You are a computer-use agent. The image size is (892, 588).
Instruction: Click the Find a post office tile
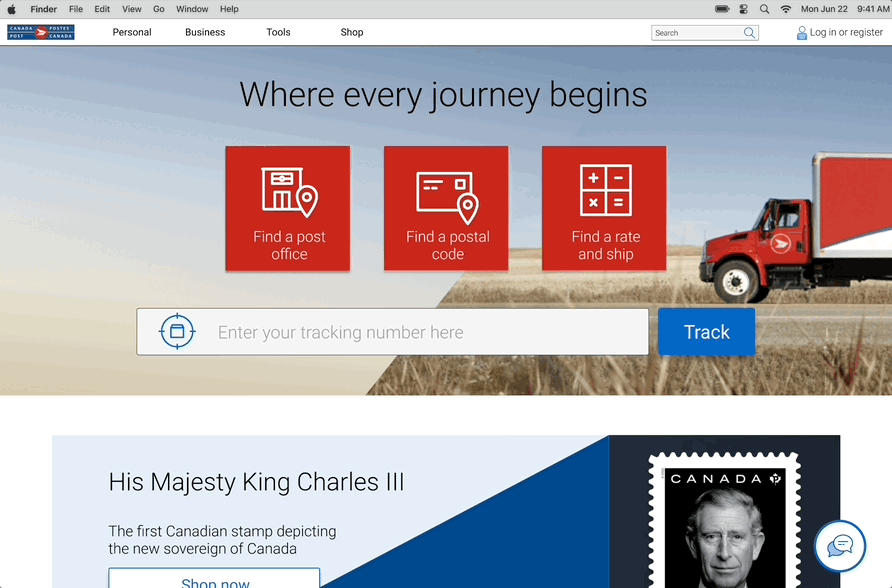click(x=288, y=209)
